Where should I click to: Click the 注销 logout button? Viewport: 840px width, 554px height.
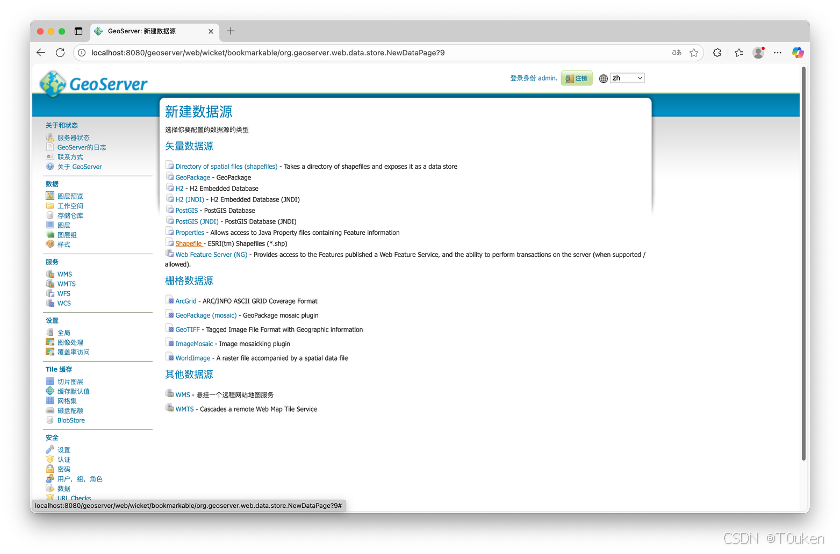(576, 78)
